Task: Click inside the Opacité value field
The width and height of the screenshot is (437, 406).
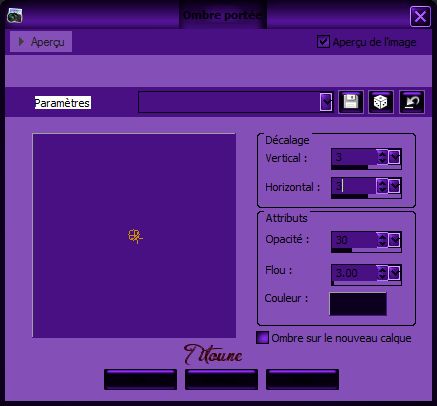Action: coord(354,240)
